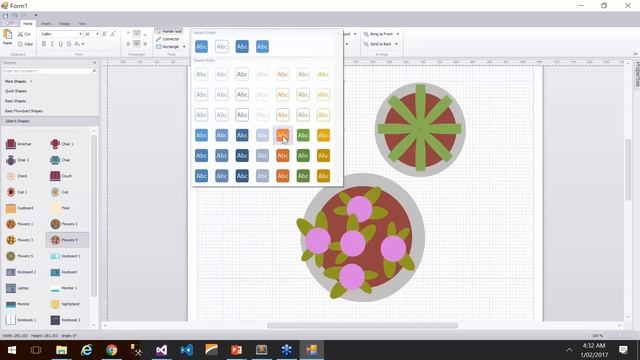The image size is (640, 360).
Task: Increase font size with grow font icon
Action: (104, 34)
